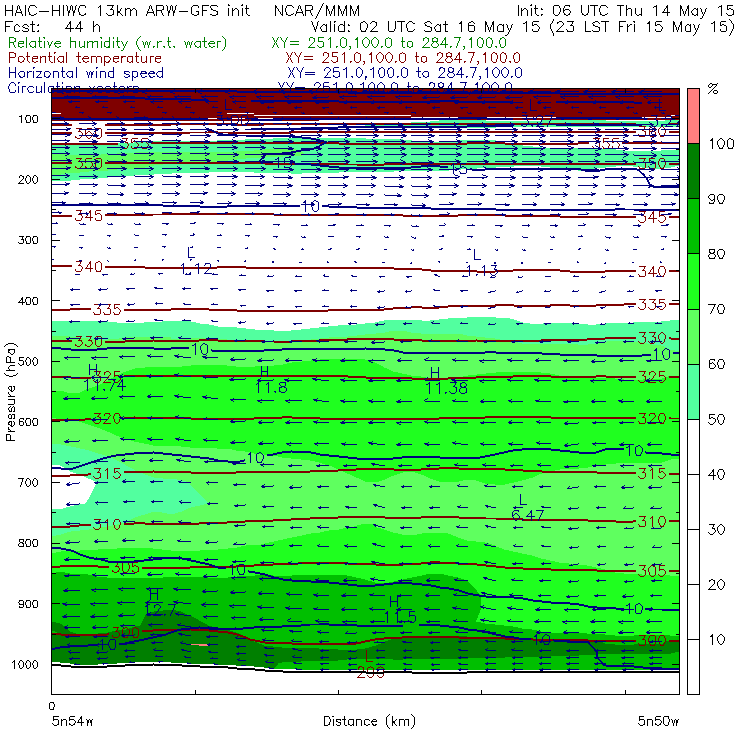740x740 pixels.
Task: Click the 'H 11.74' wind maximum label
Action: (104, 378)
